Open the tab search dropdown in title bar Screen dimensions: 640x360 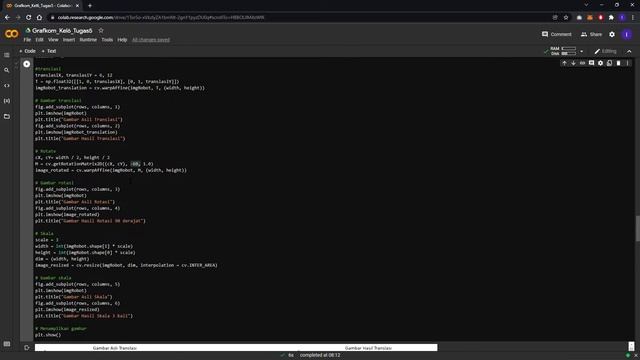click(x=586, y=5)
